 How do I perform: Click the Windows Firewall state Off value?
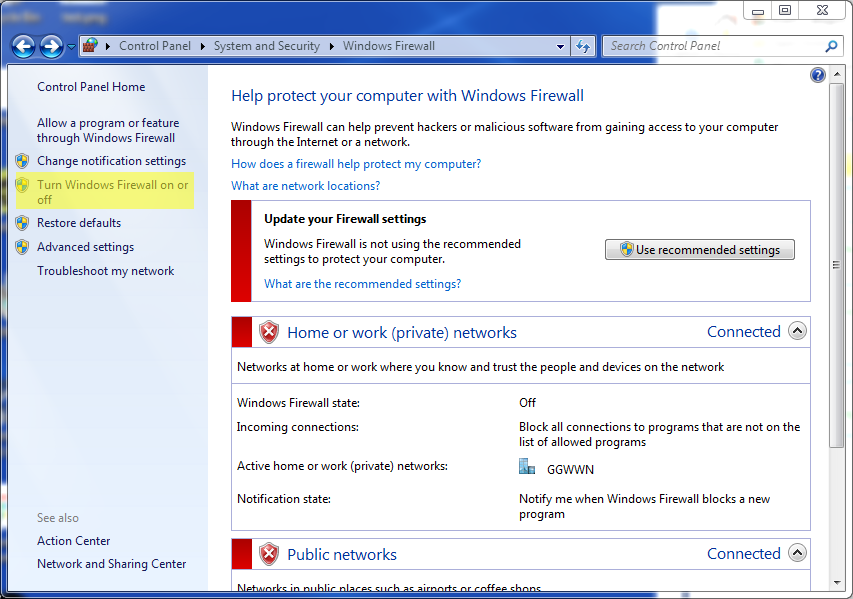(527, 403)
